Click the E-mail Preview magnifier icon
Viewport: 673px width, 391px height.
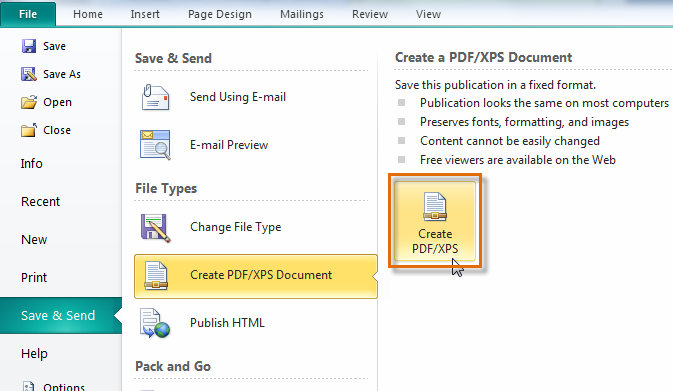155,145
